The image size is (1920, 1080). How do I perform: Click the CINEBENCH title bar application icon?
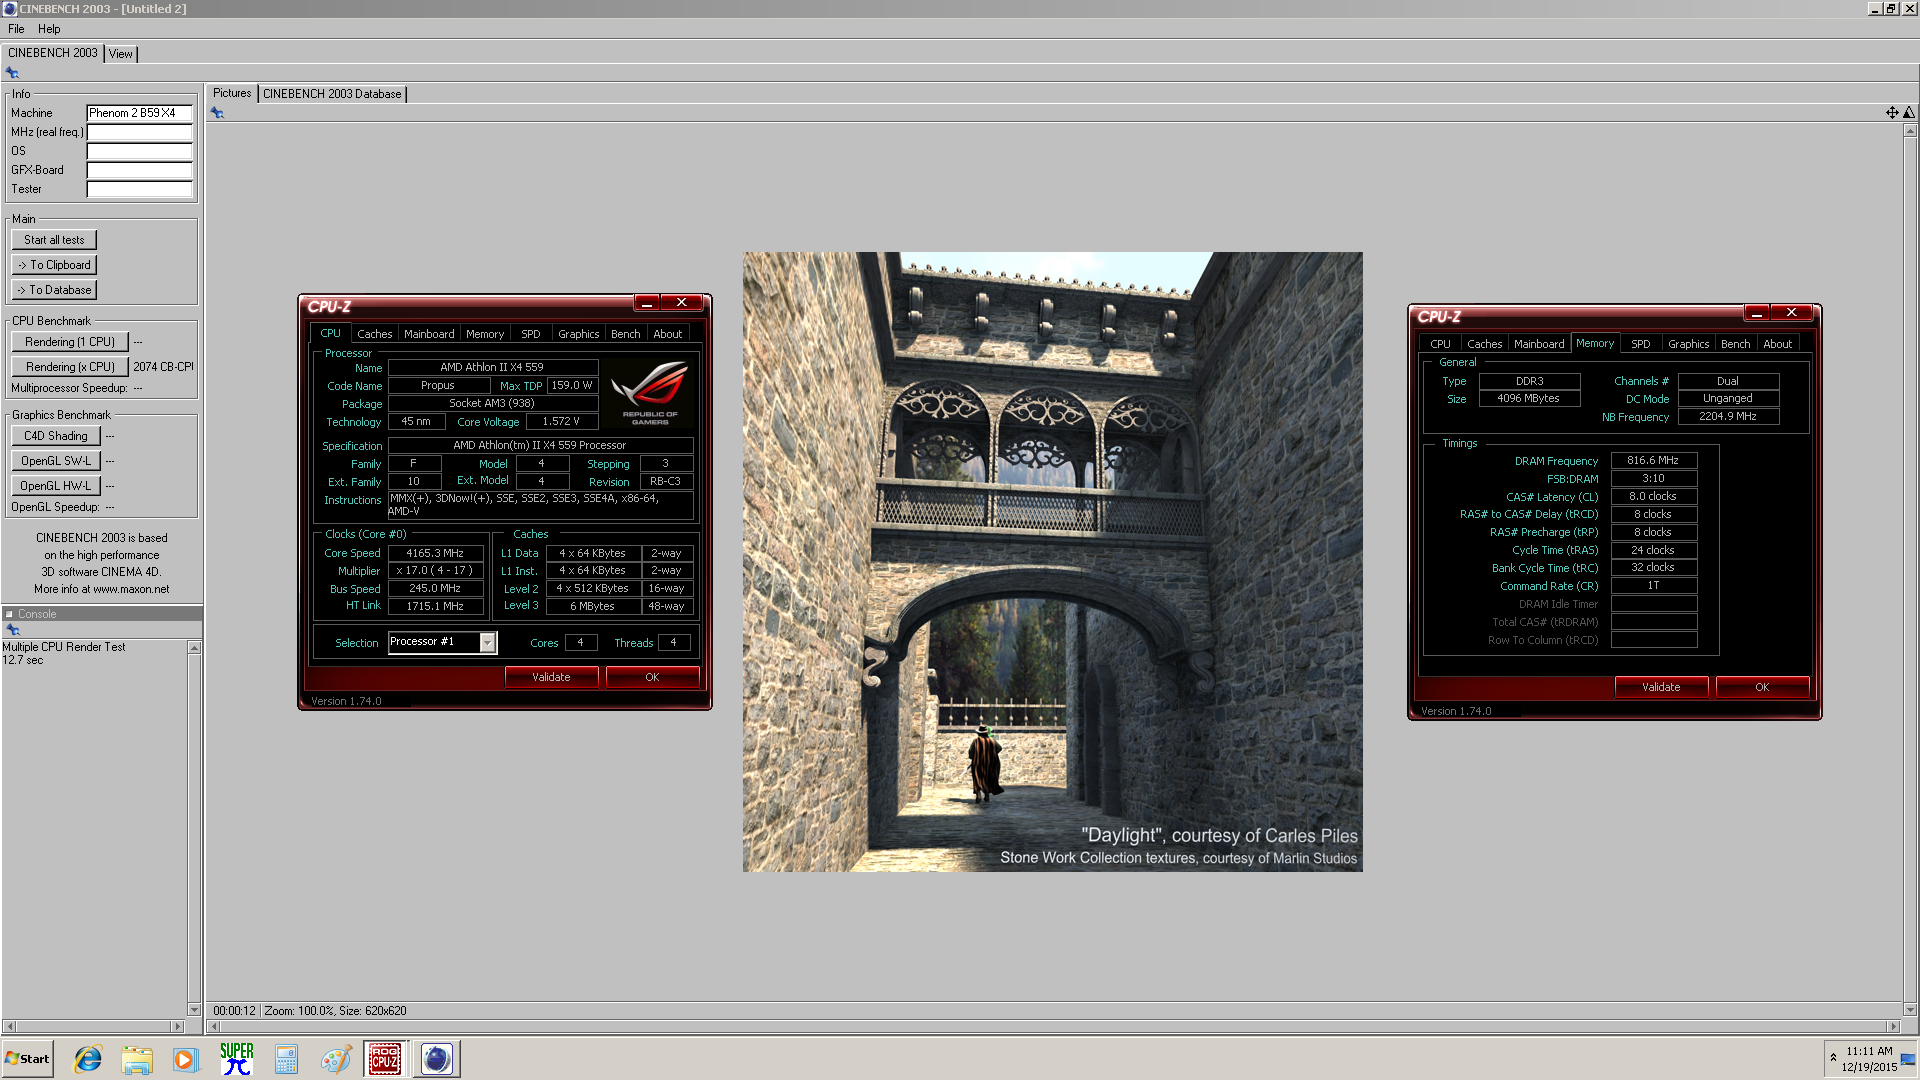(x=9, y=9)
